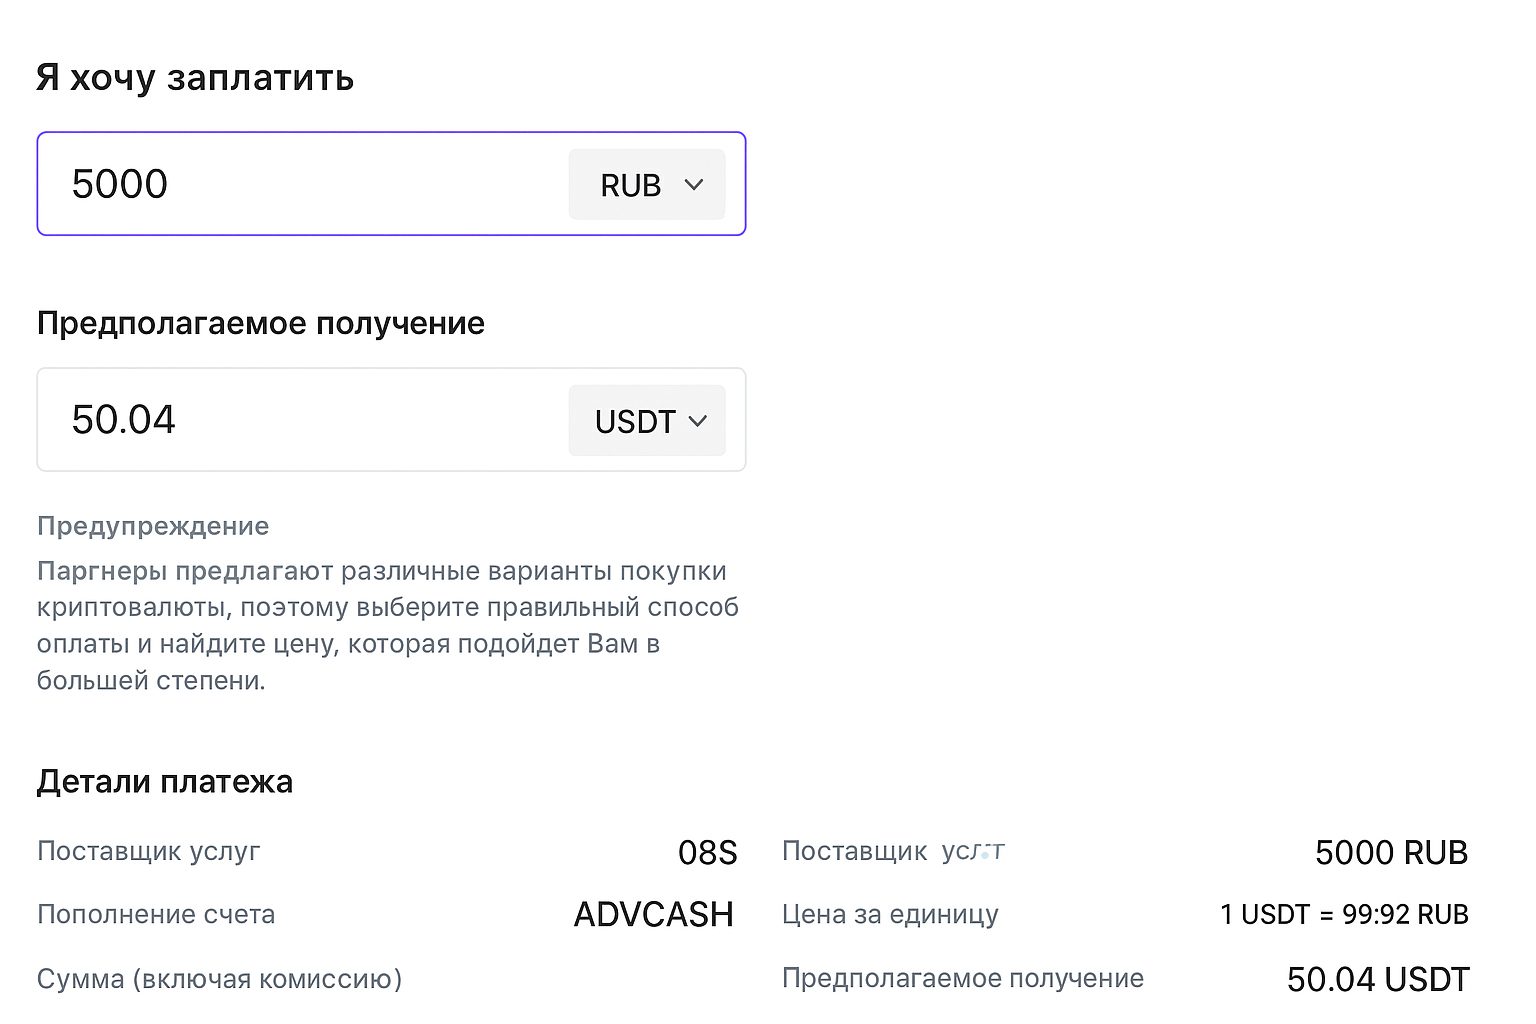Click the 50.04 USDT estimated amount in details

coord(1378,979)
